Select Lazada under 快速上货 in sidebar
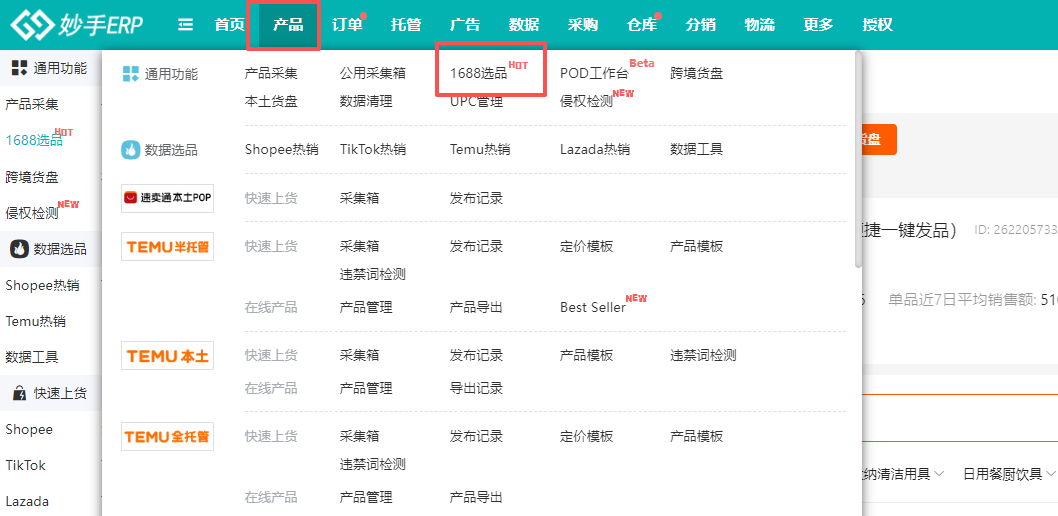Screen dimensions: 1058x516 click(27, 501)
